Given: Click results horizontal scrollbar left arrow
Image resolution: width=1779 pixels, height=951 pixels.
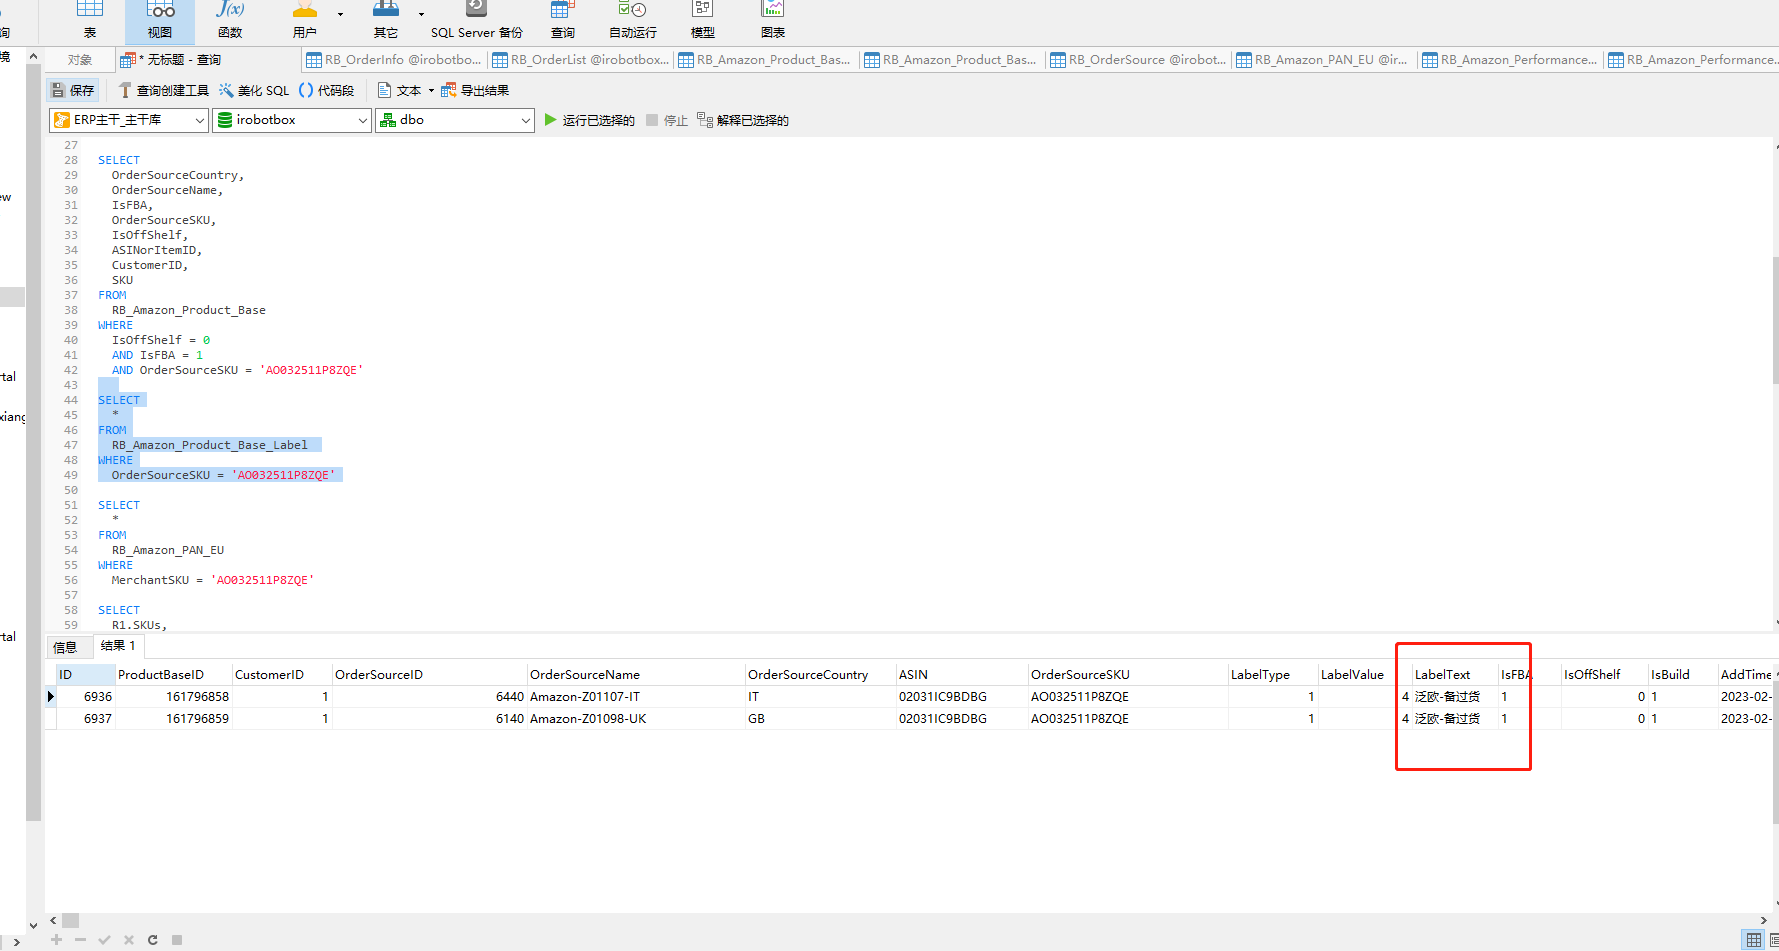Looking at the screenshot, I should pos(53,921).
